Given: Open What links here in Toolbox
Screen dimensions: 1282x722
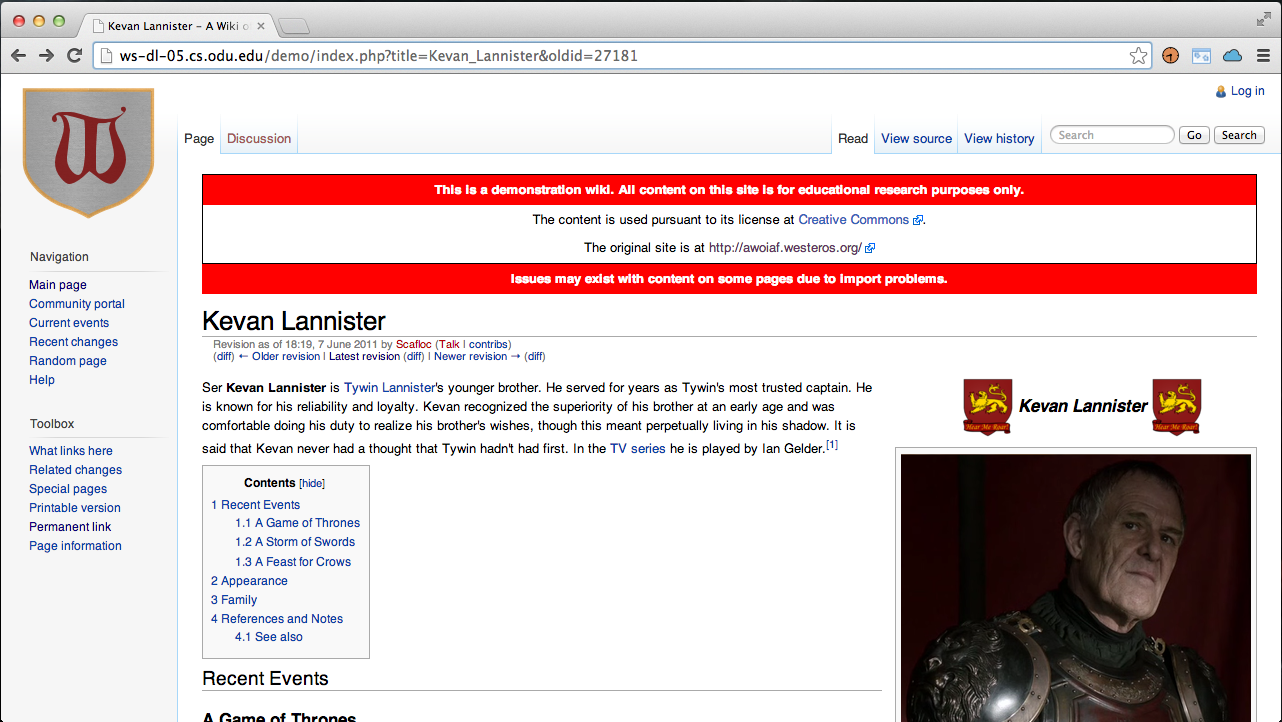Looking at the screenshot, I should (x=71, y=451).
